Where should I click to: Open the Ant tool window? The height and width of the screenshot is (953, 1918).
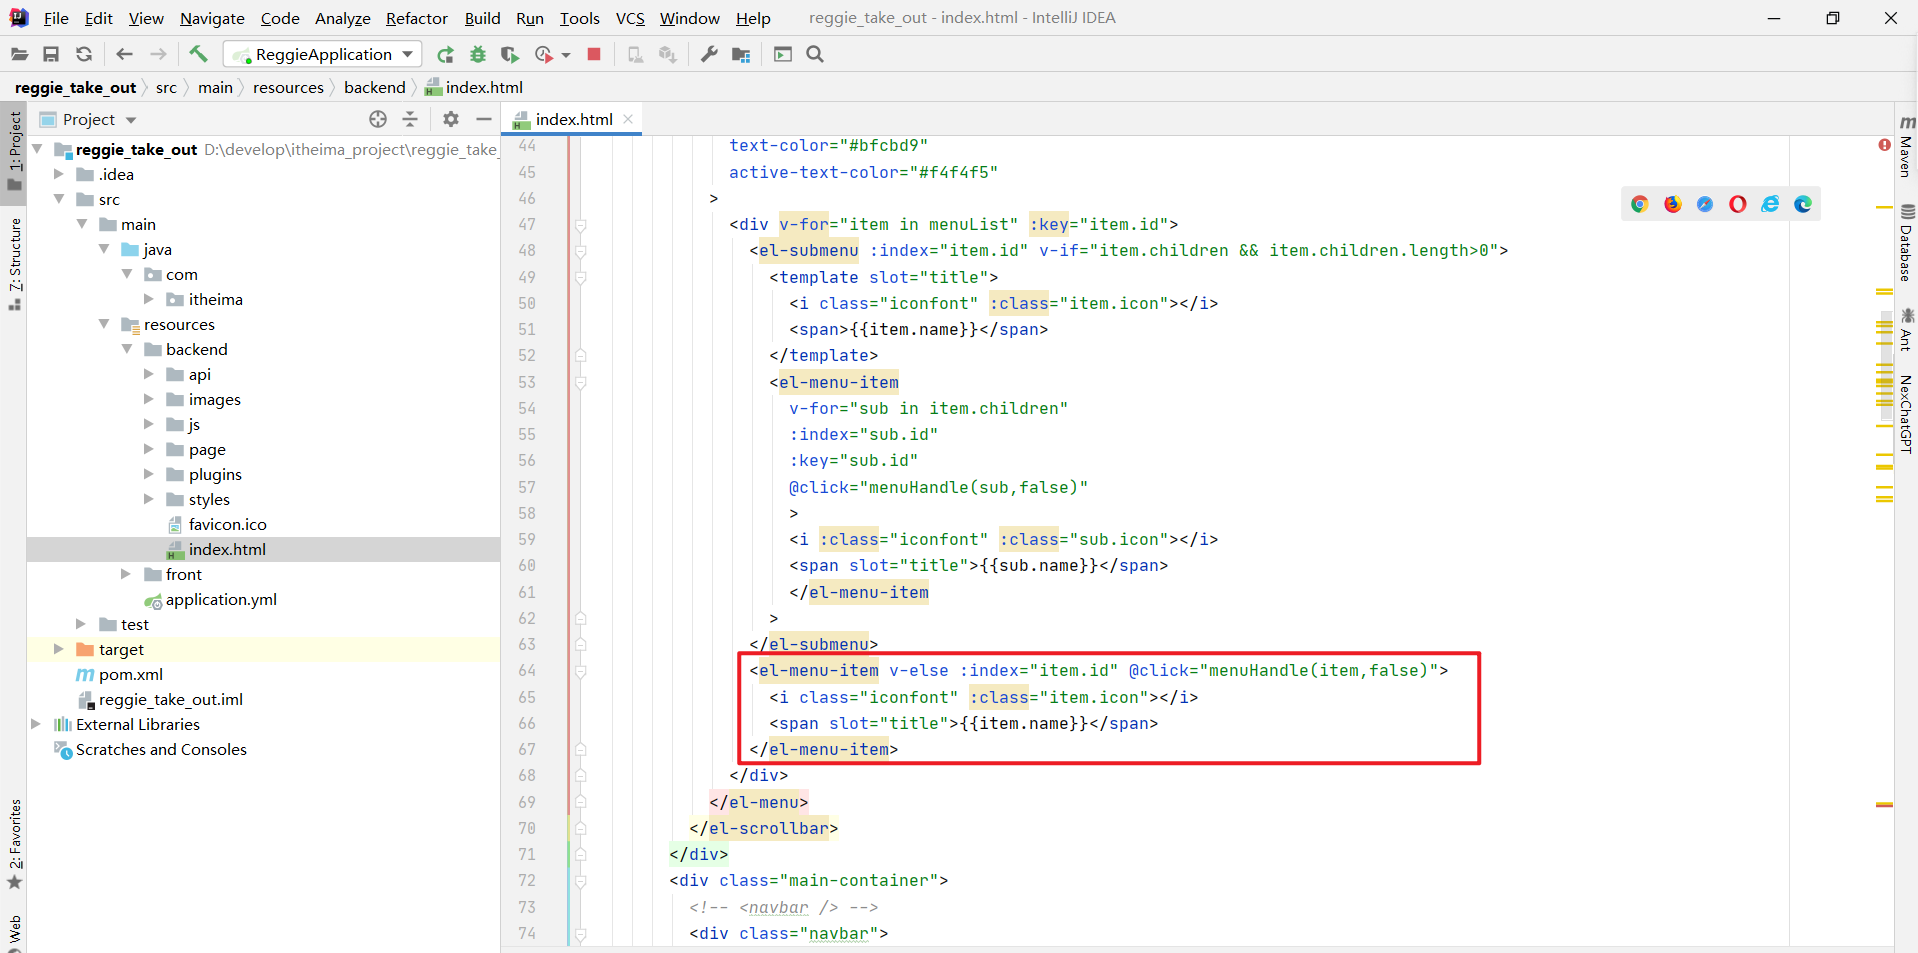pyautogui.click(x=1906, y=330)
